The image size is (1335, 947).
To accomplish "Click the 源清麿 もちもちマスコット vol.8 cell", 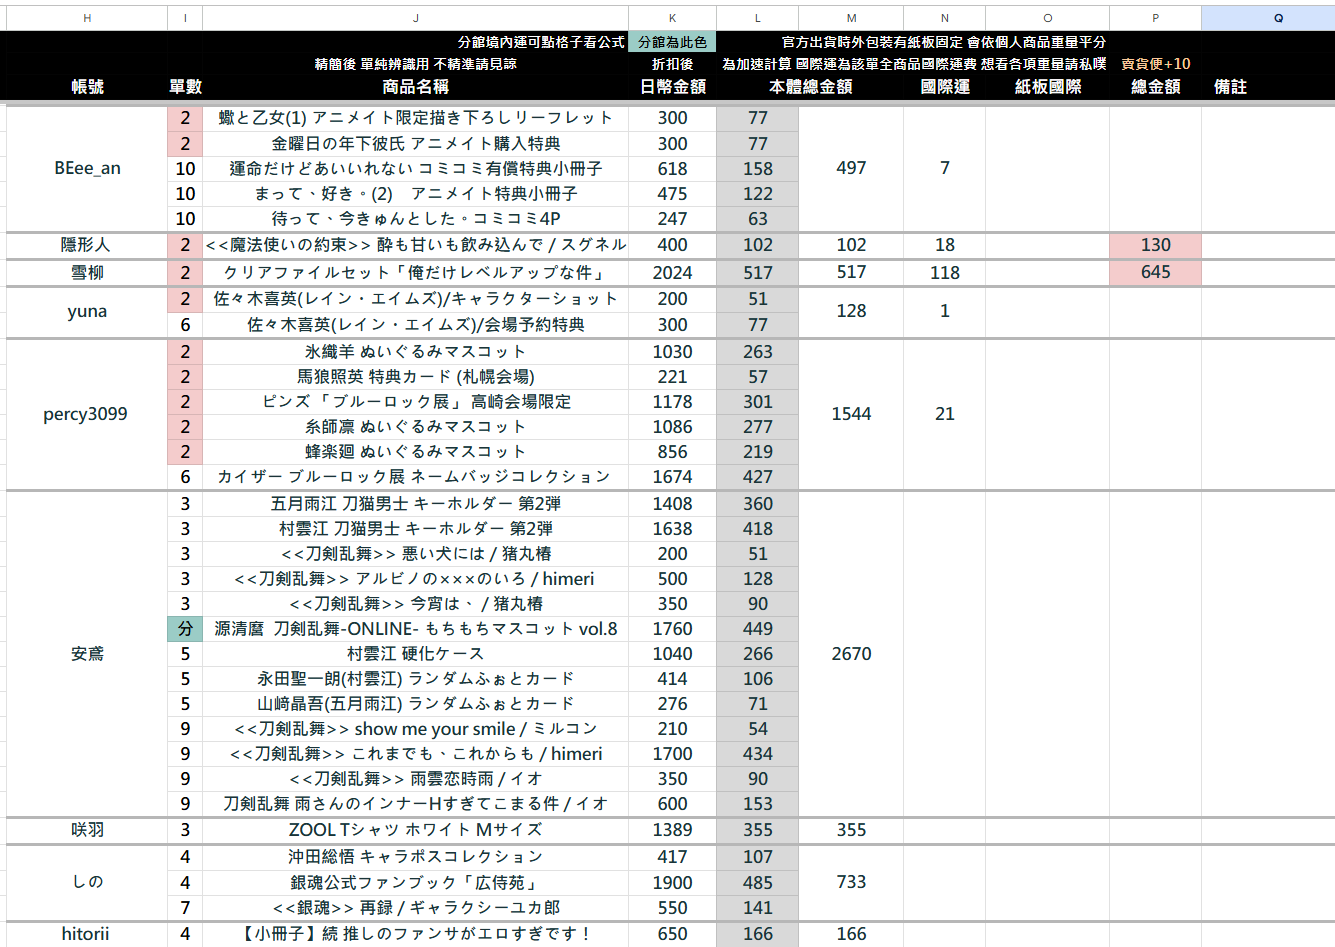I will (x=415, y=629).
